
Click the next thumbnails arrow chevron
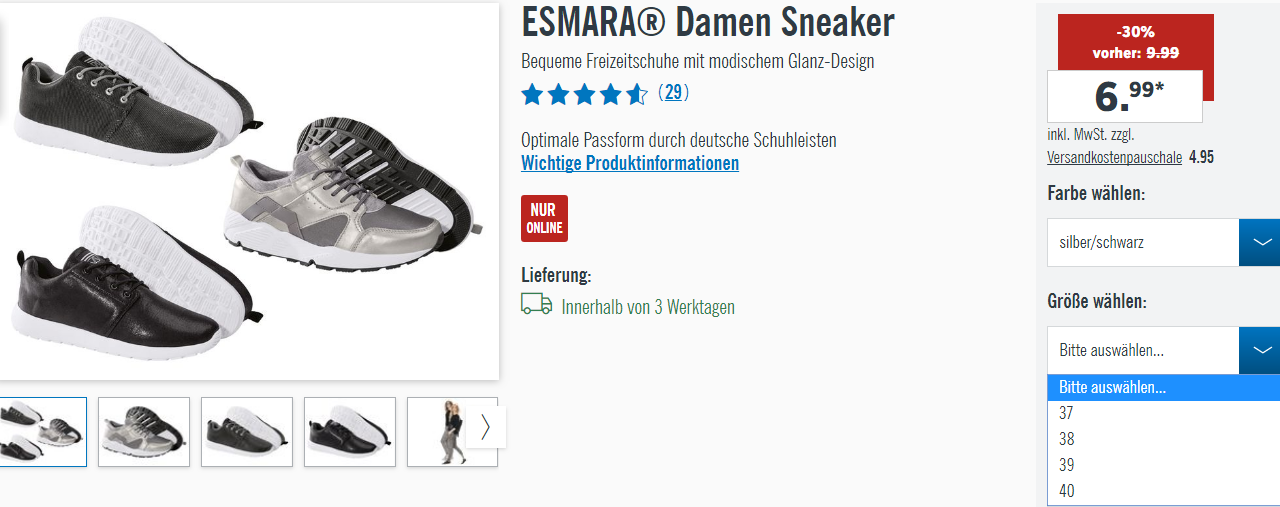(x=486, y=427)
